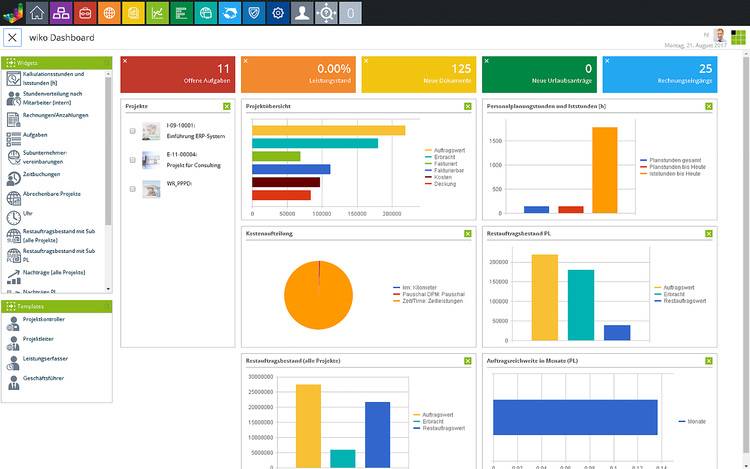Select Zeitbuchungen in the Widgets list
Image resolution: width=750 pixels, height=469 pixels.
pyautogui.click(x=40, y=174)
